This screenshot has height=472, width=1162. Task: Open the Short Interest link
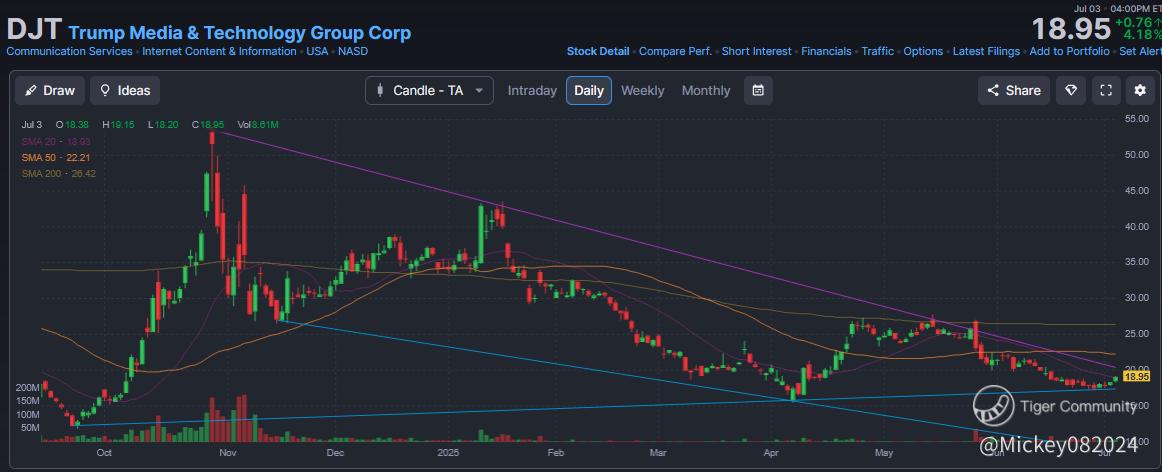coord(757,51)
